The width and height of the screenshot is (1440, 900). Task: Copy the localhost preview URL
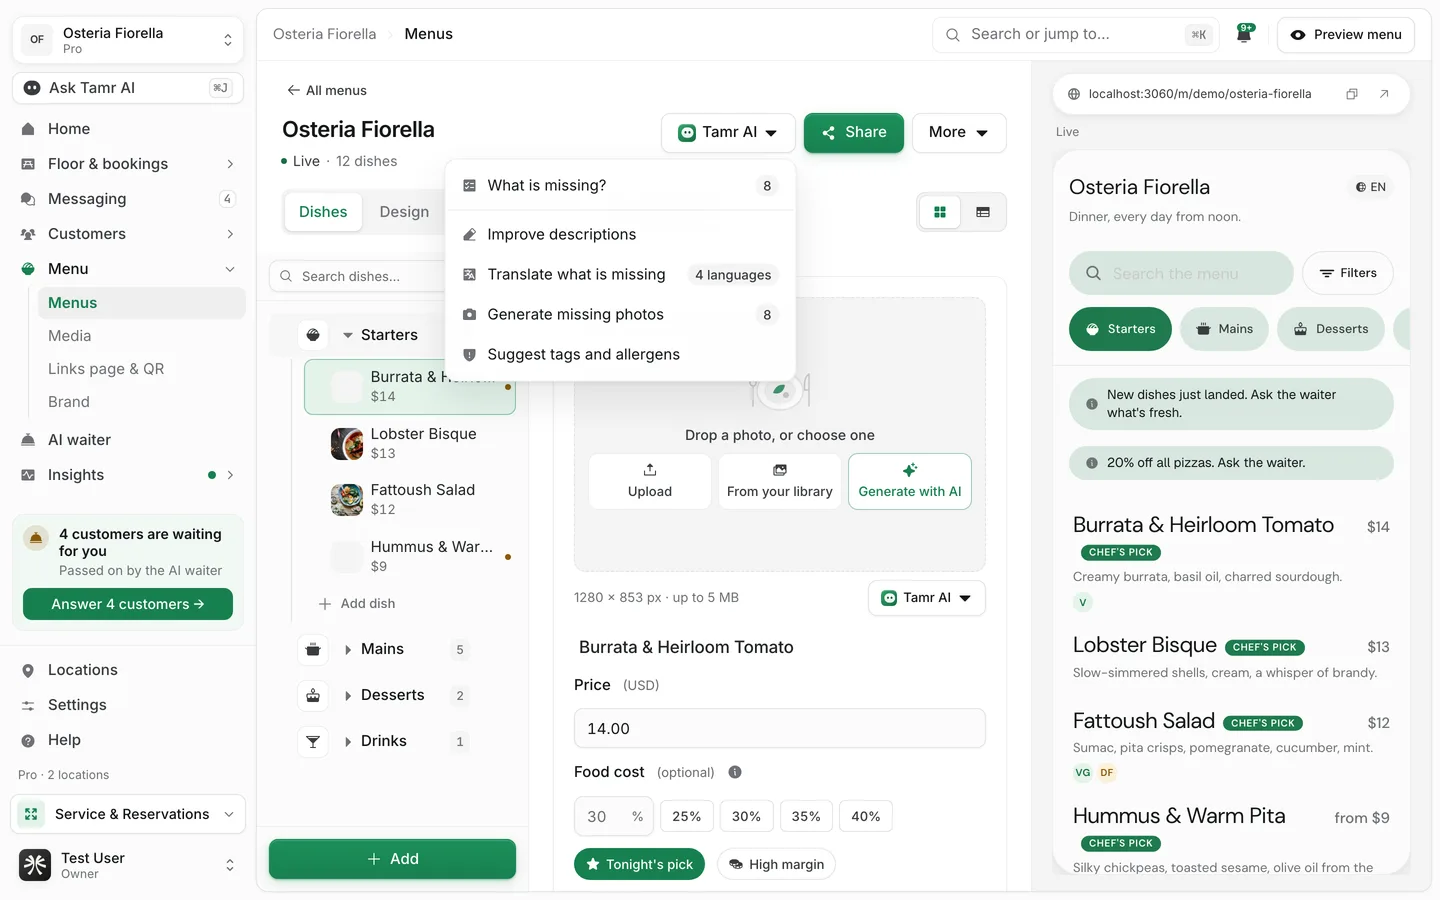(x=1351, y=94)
